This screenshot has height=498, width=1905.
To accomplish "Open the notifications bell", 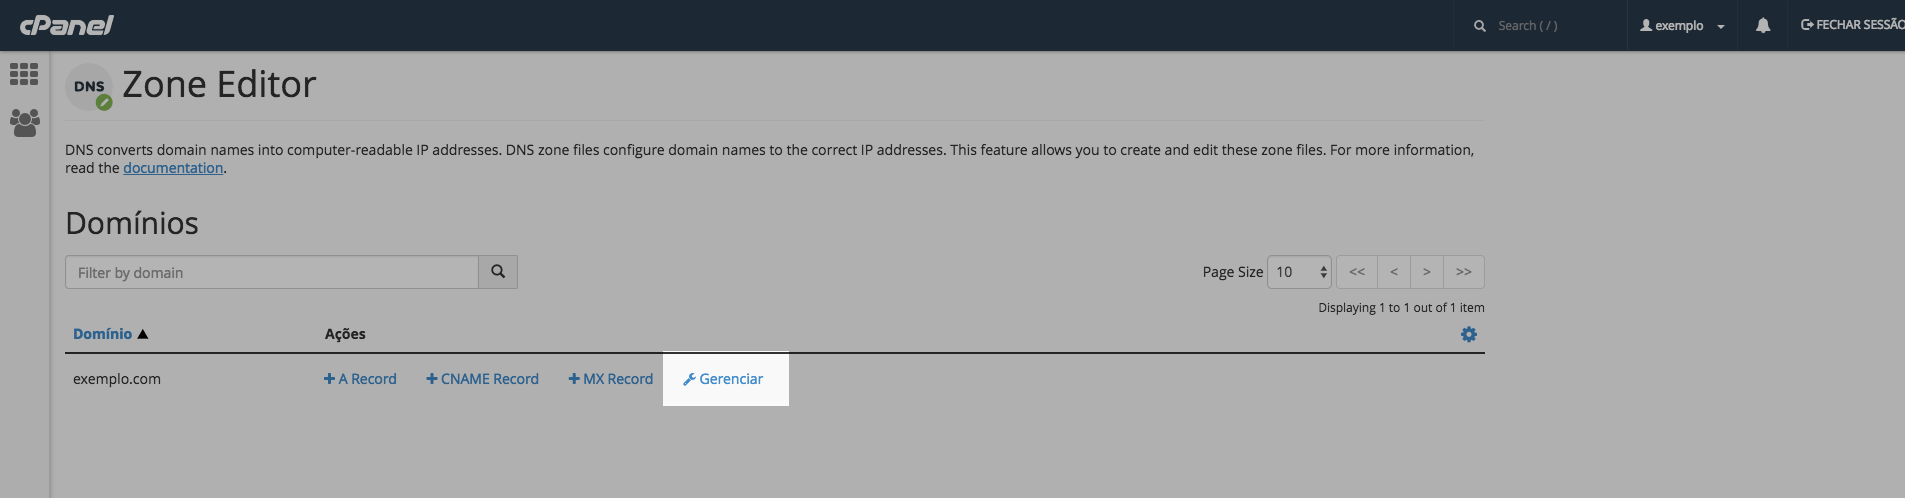I will point(1763,26).
